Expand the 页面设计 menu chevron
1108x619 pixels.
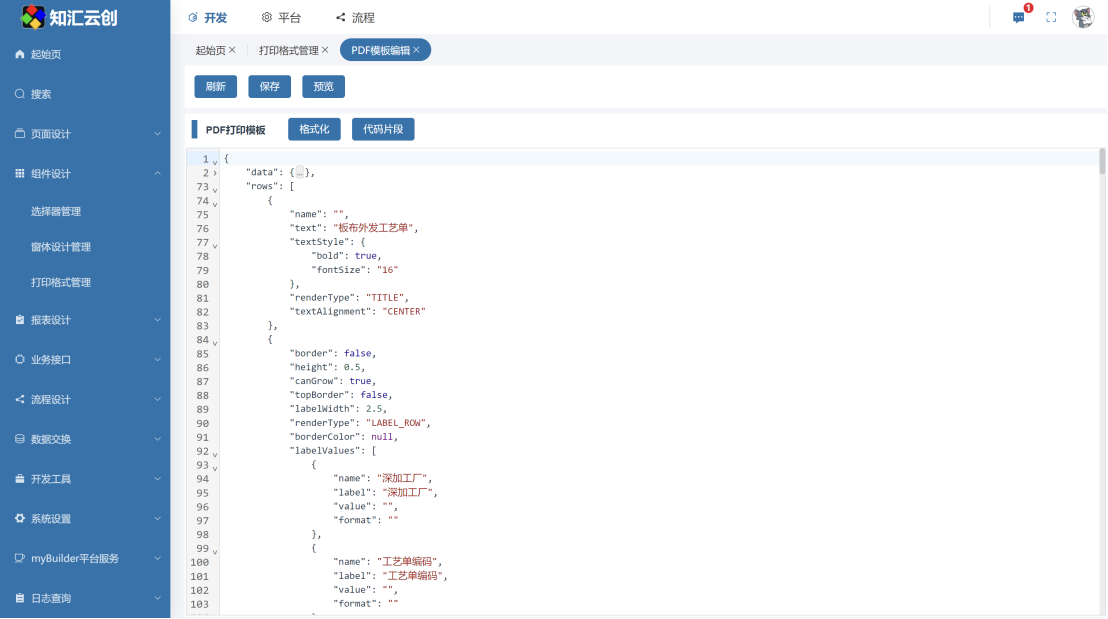pos(158,134)
